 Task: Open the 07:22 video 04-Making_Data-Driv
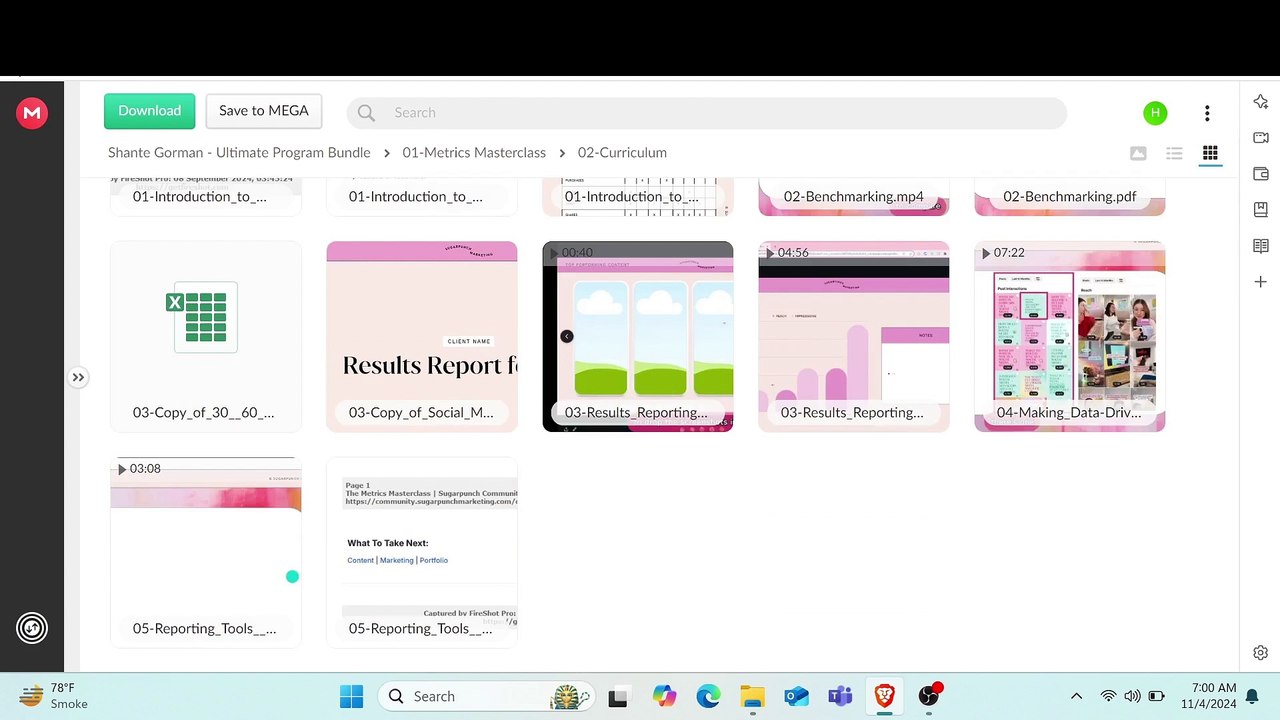1070,337
